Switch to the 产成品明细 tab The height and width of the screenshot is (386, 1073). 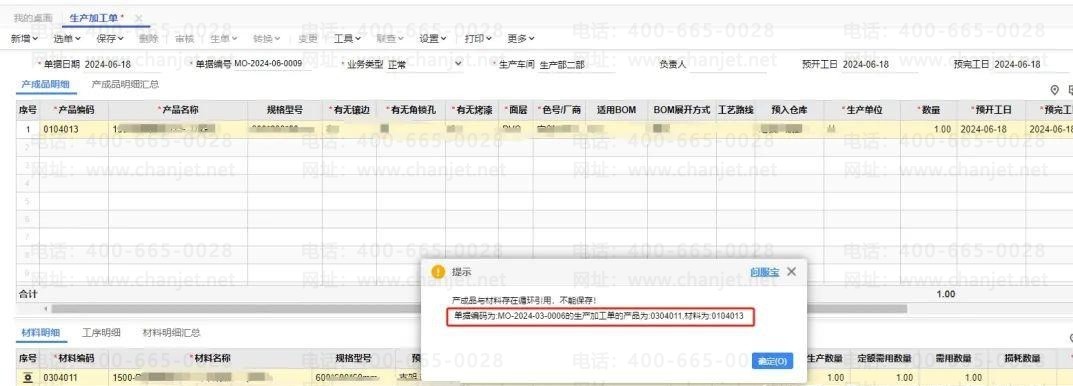(x=45, y=84)
